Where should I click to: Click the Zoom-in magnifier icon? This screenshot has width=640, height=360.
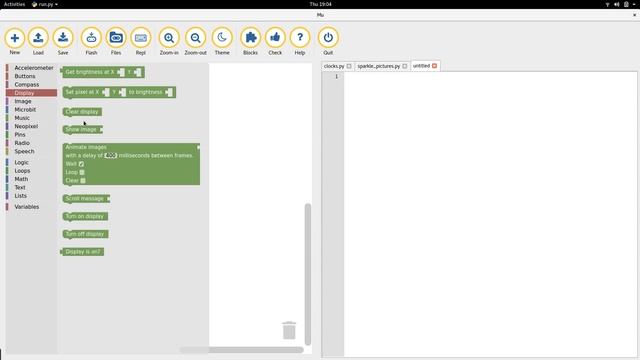(169, 38)
